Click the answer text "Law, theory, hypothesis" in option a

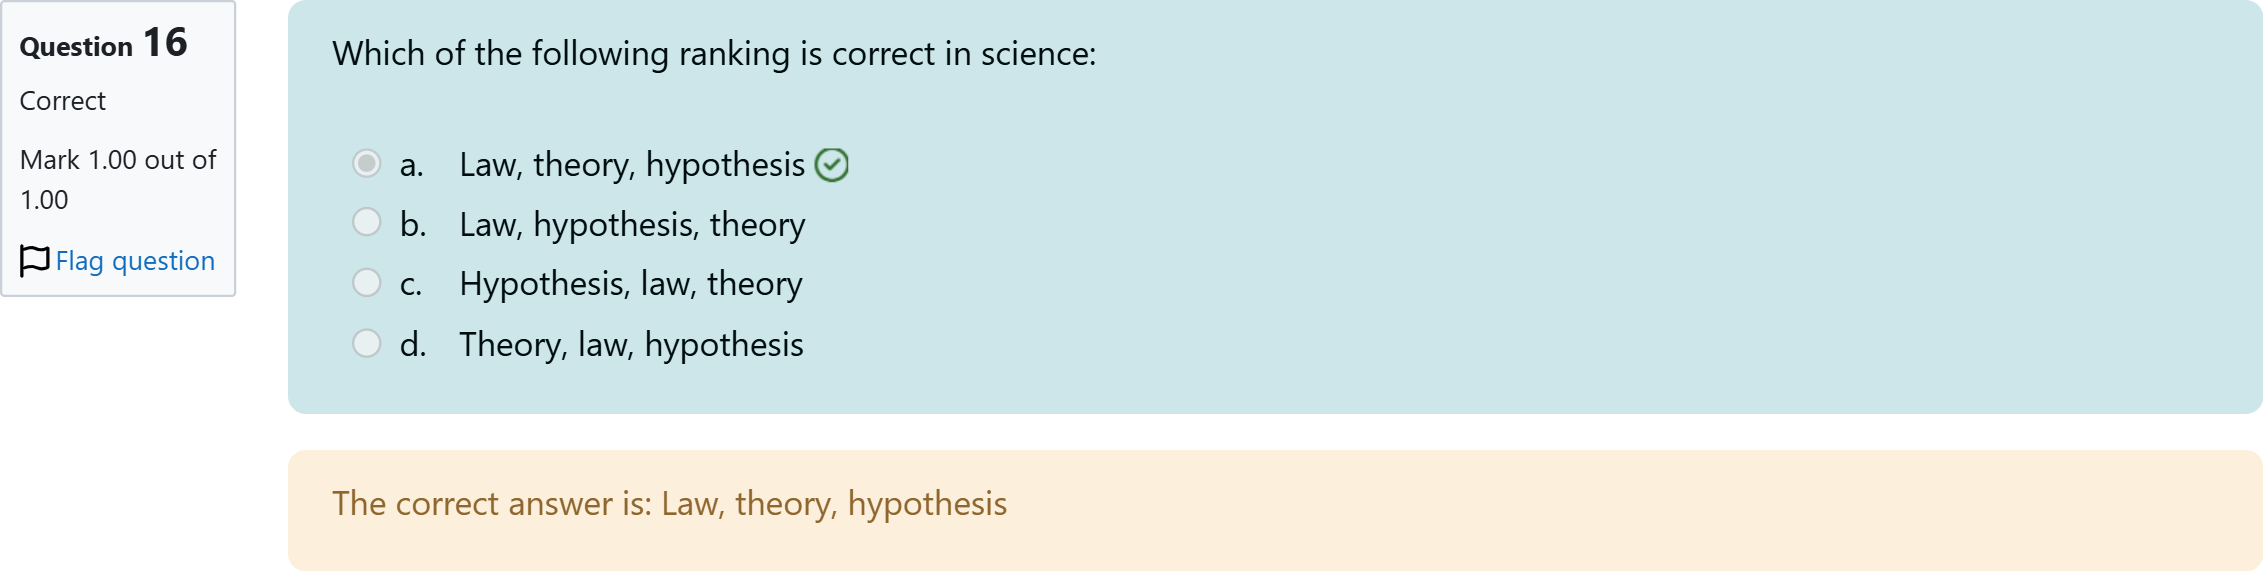632,165
